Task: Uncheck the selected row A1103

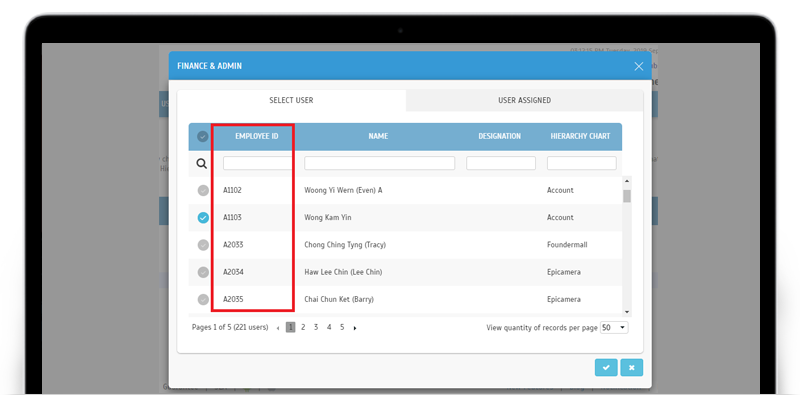Action: [203, 217]
